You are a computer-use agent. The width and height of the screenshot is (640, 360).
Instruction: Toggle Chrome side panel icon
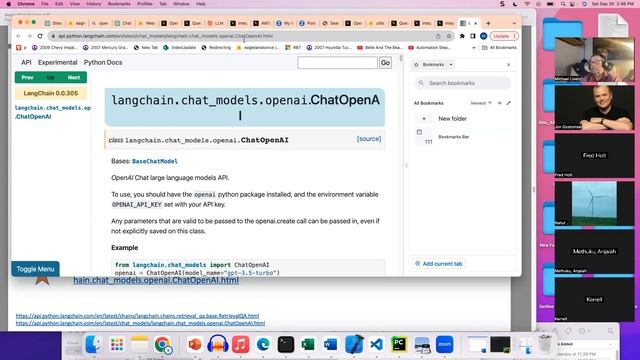pos(473,36)
